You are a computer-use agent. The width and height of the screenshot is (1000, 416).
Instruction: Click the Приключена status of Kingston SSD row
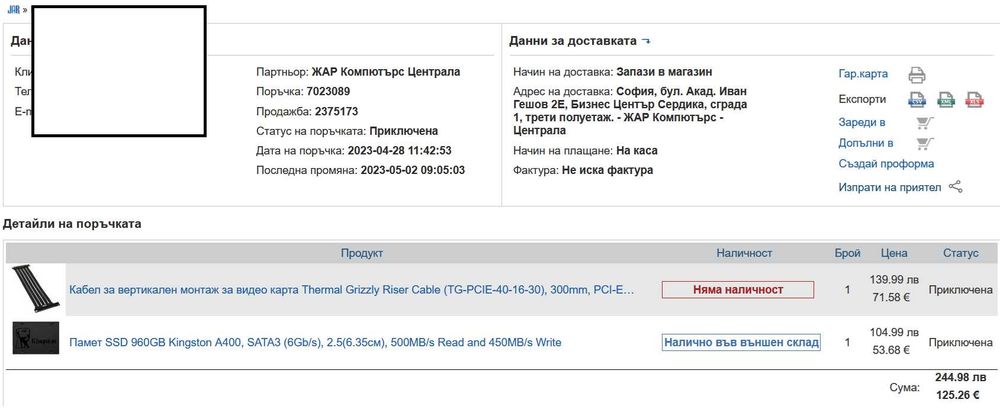pos(960,343)
